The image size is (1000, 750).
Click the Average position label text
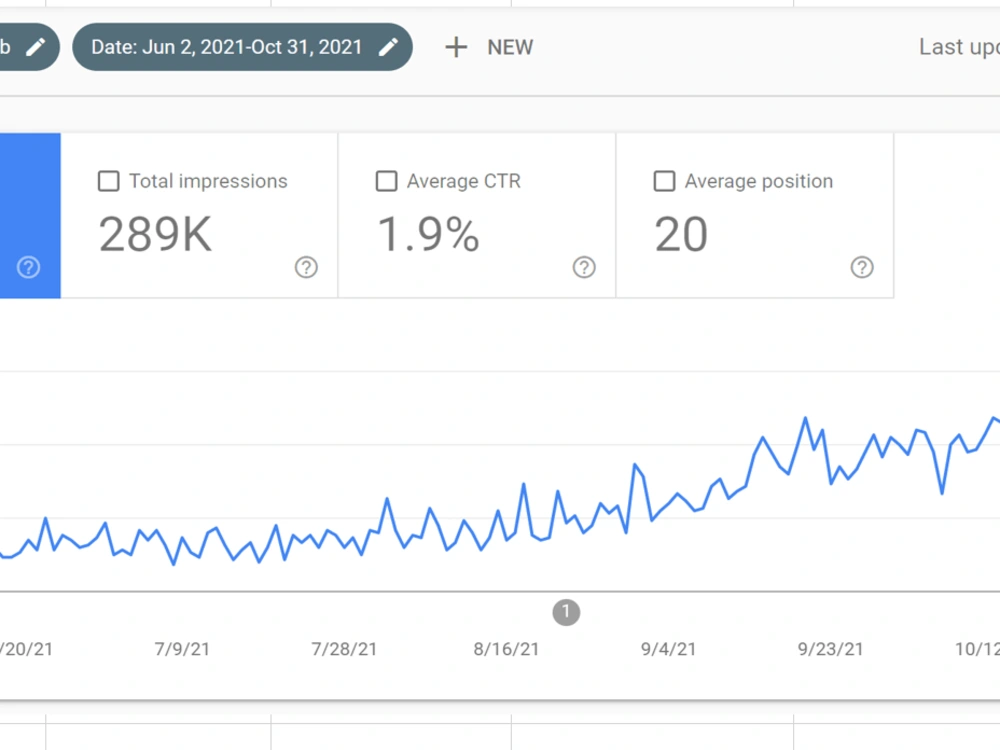pyautogui.click(x=759, y=181)
